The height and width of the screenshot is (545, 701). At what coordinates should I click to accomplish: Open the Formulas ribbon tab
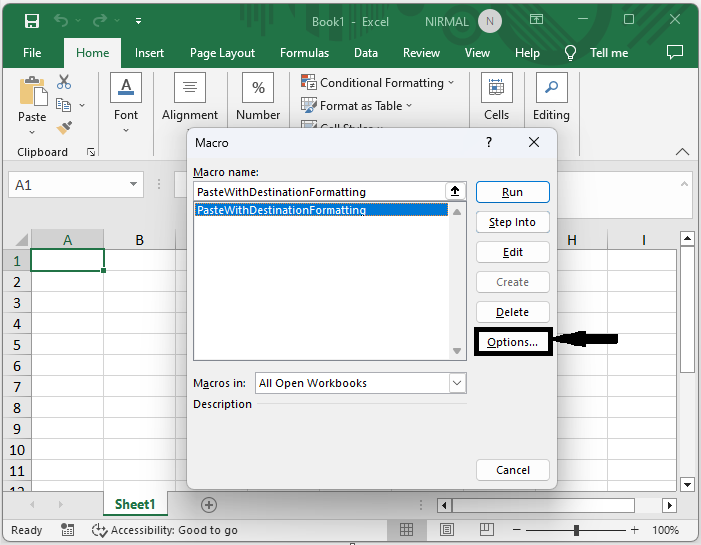(x=304, y=53)
